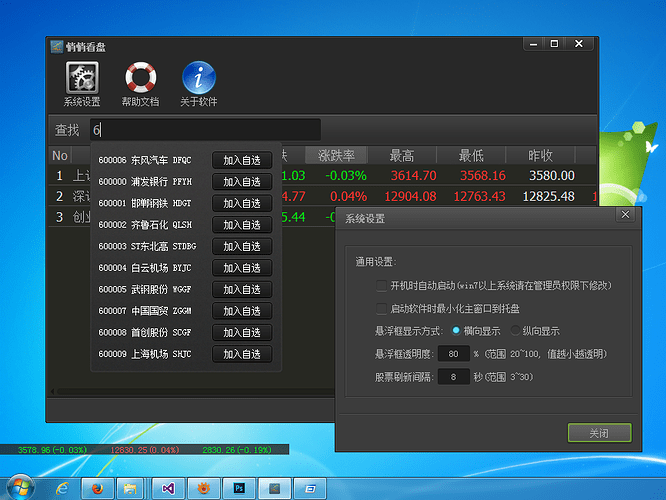This screenshot has width=666, height=500.
Task: Click the 悬浮框透明度 value field
Action: pyautogui.click(x=454, y=354)
